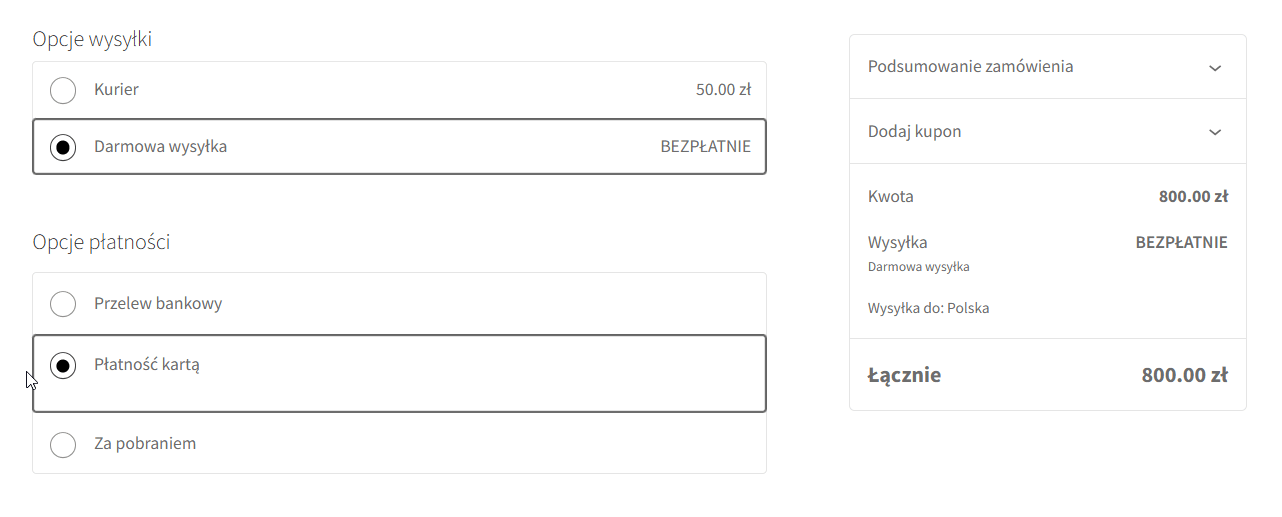Pick the Płatność kartą radio button
Image resolution: width=1282 pixels, height=517 pixels.
pos(63,366)
